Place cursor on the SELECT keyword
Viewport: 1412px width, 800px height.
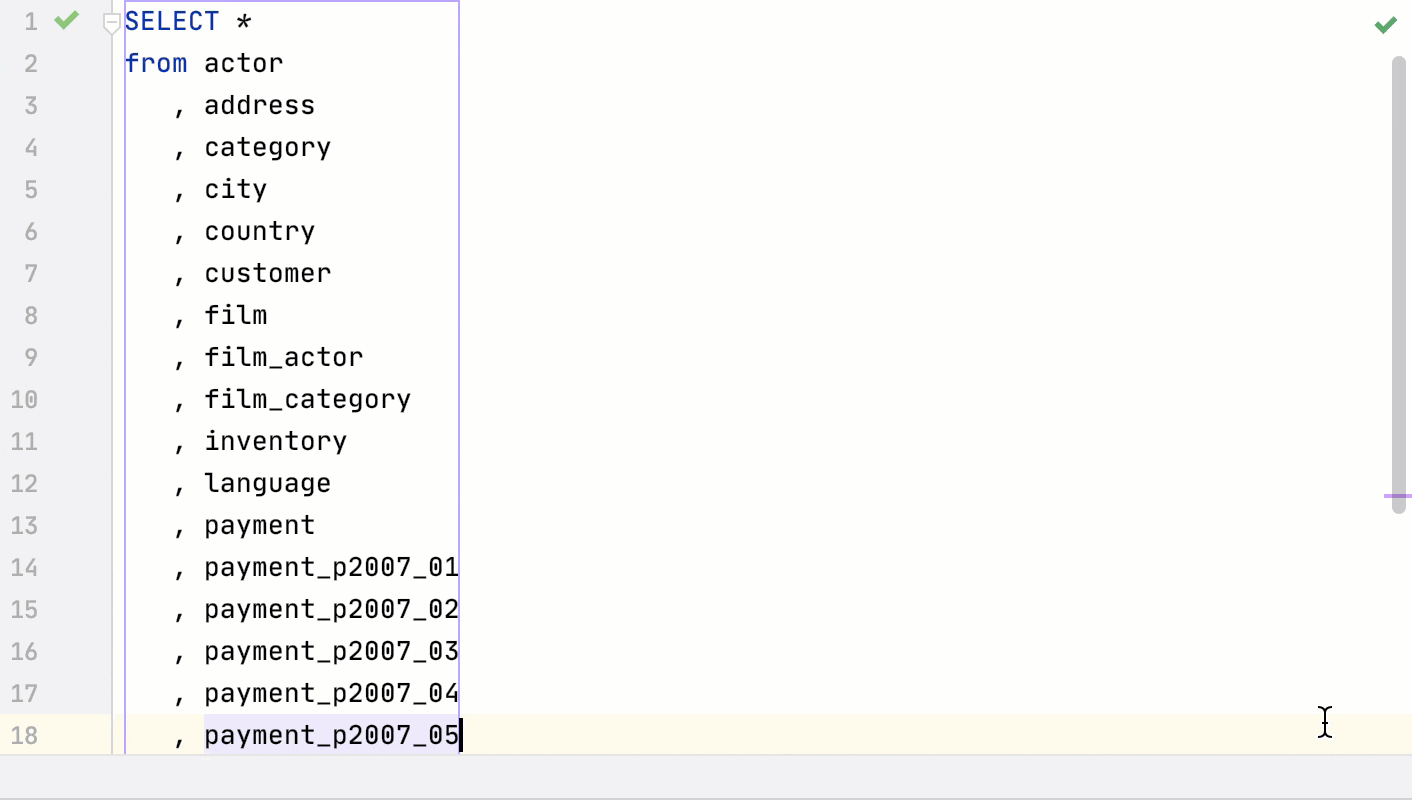coord(172,20)
